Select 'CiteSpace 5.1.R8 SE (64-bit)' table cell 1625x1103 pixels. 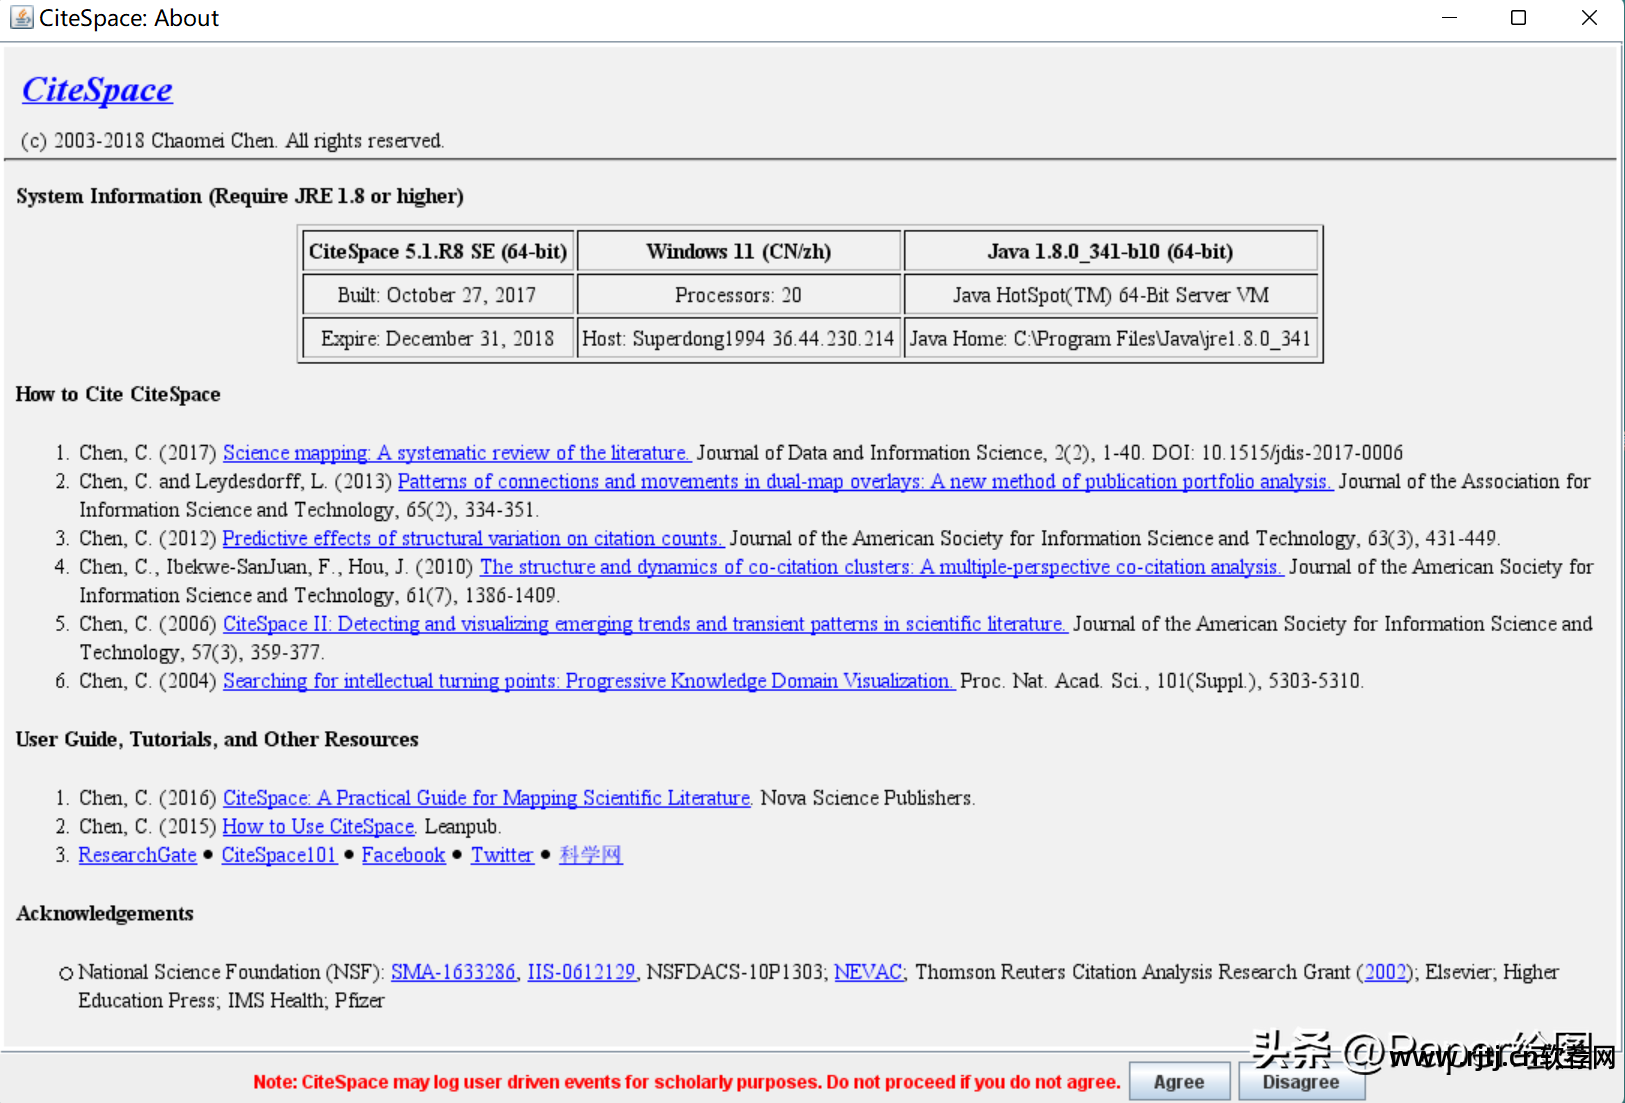coord(438,251)
